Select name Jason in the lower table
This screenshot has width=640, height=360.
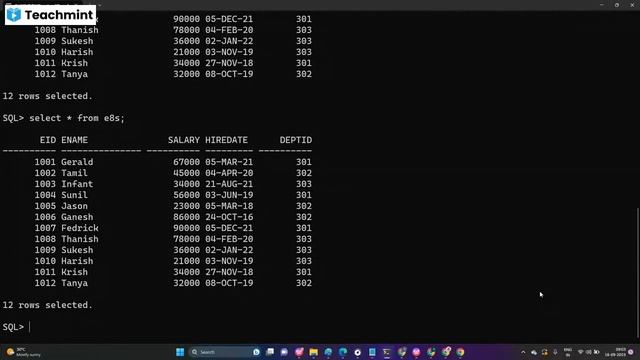click(x=74, y=206)
